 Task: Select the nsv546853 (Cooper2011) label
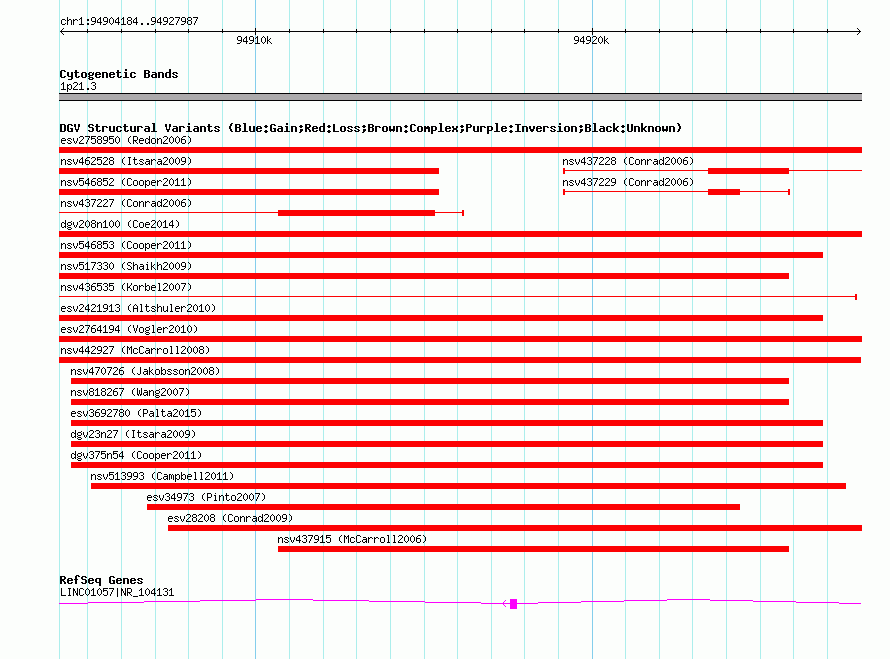coord(126,245)
